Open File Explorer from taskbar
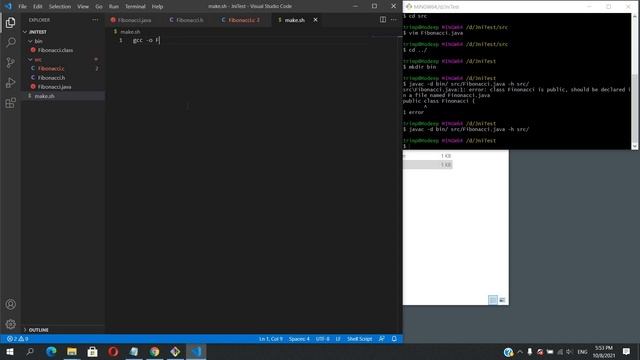 tap(72, 351)
